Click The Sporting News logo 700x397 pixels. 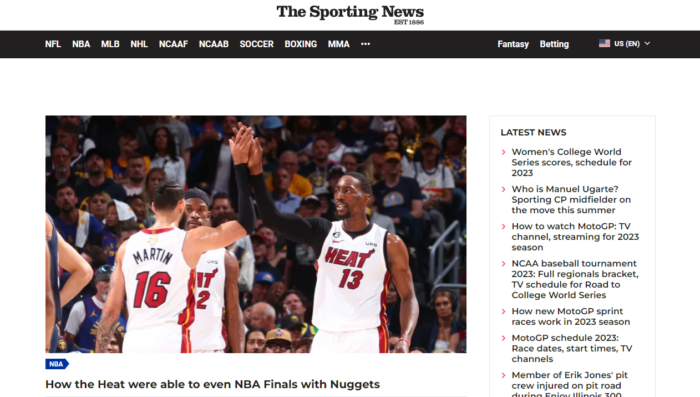coord(350,14)
